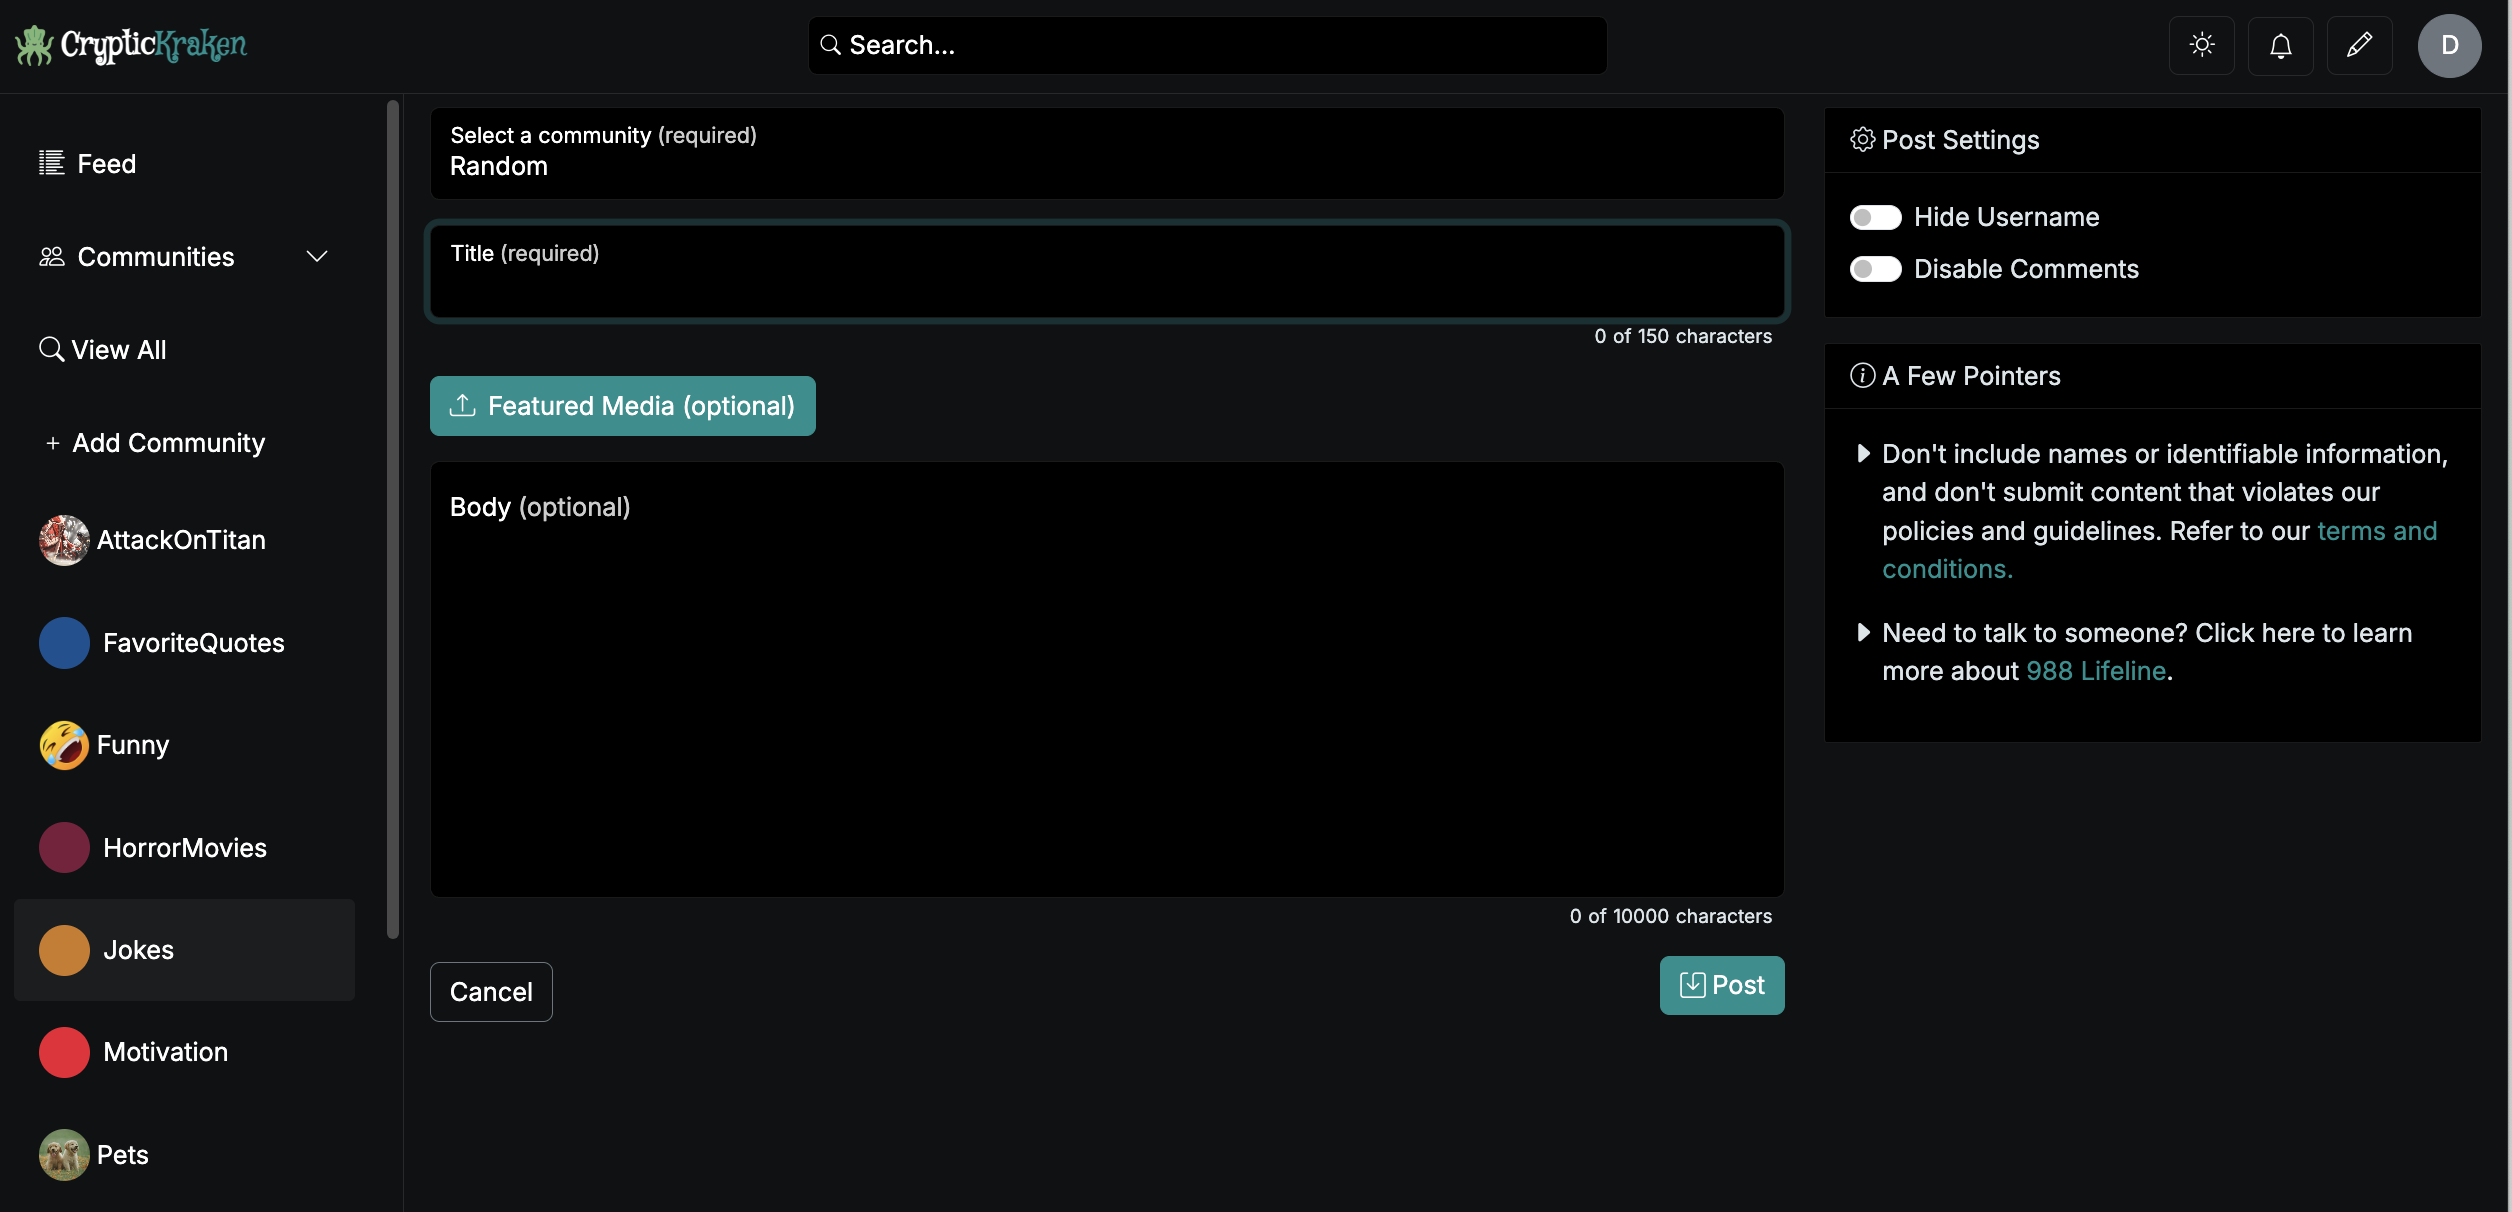Select the orange Jokes community swatch
The height and width of the screenshot is (1212, 2512).
click(x=64, y=950)
